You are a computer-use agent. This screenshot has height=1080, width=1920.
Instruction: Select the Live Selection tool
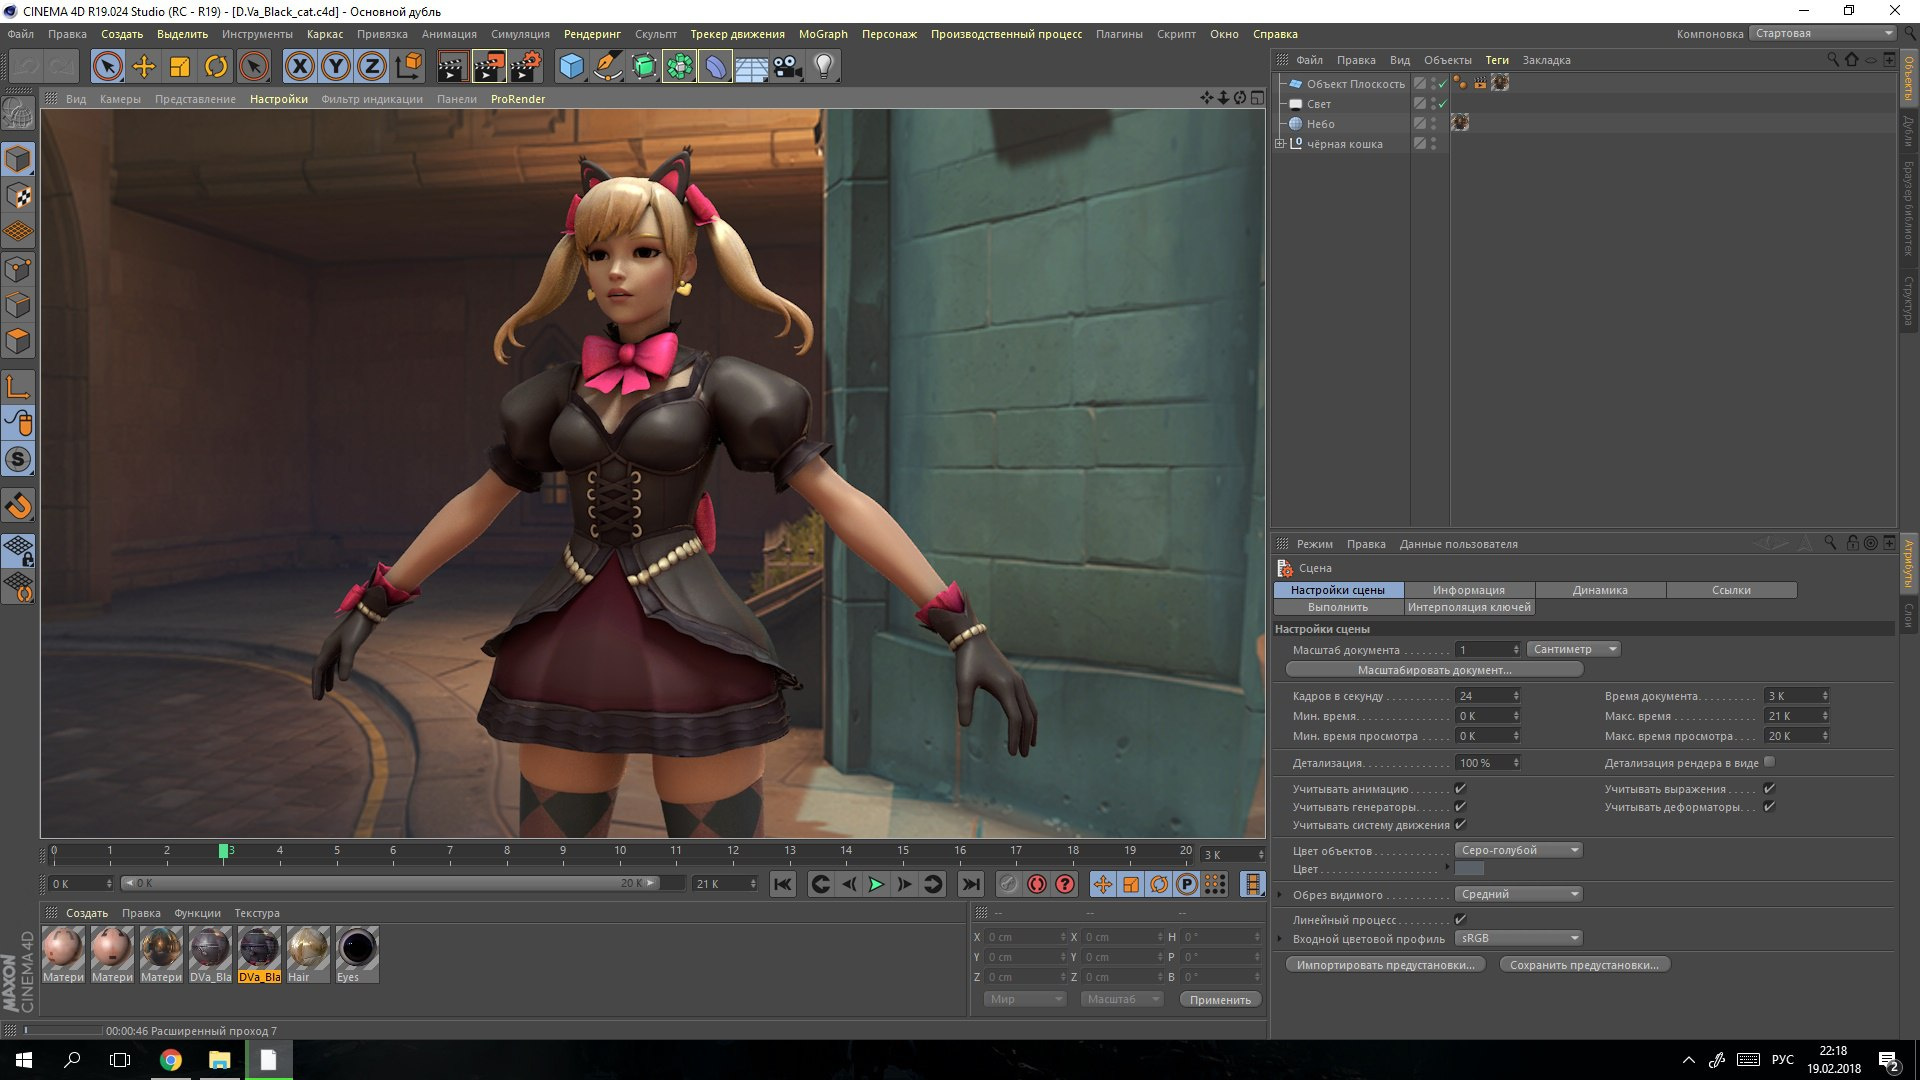point(108,67)
